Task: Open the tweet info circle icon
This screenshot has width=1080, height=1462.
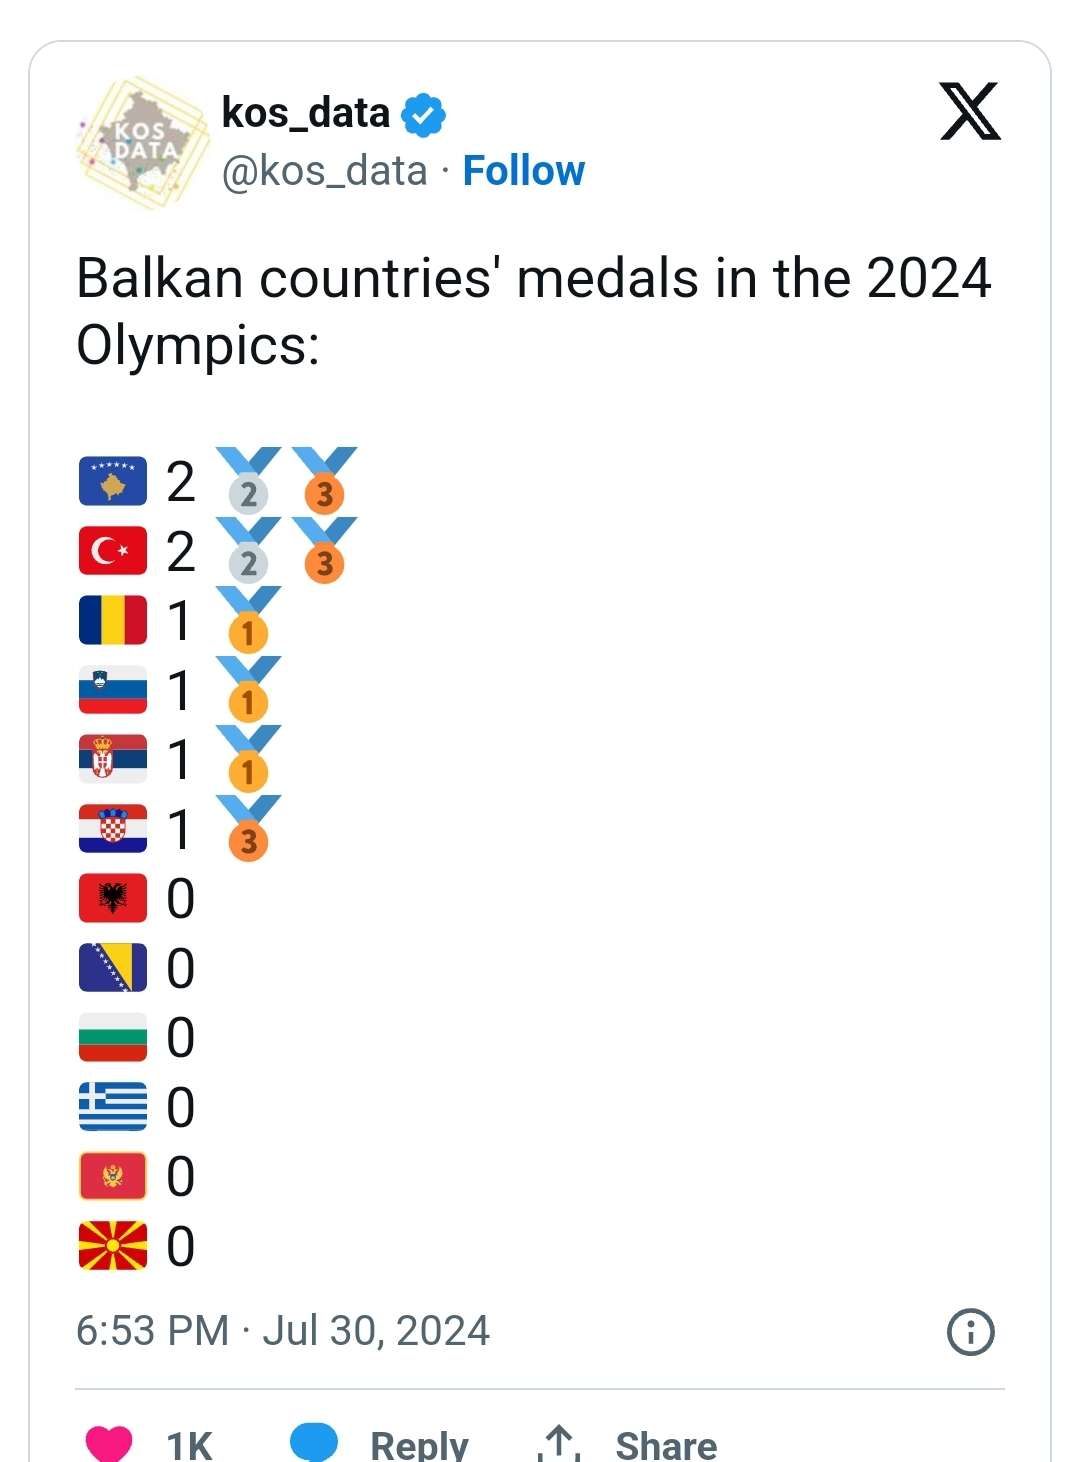Action: click(x=970, y=1331)
